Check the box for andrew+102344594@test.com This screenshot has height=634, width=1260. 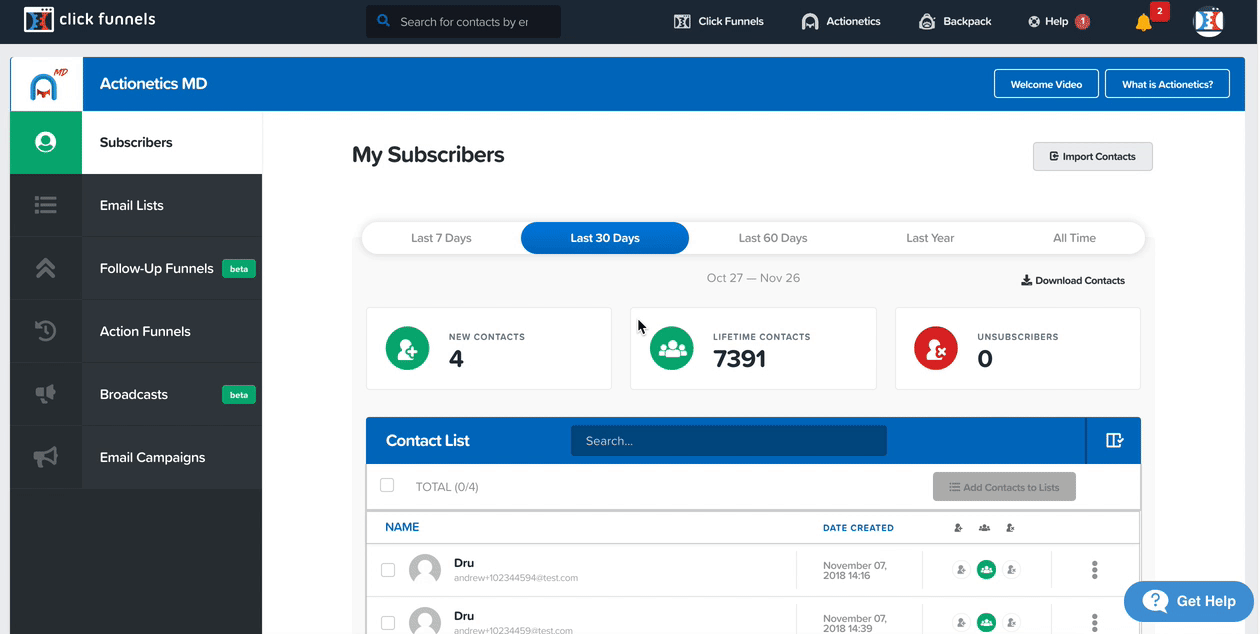pos(388,570)
